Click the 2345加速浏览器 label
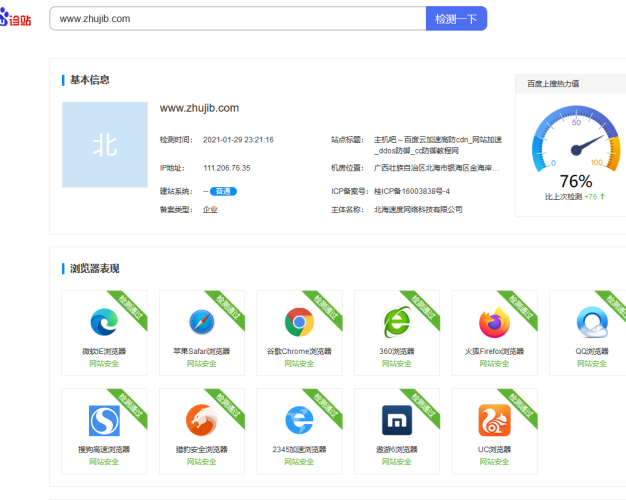This screenshot has height=500, width=626. coord(299,450)
